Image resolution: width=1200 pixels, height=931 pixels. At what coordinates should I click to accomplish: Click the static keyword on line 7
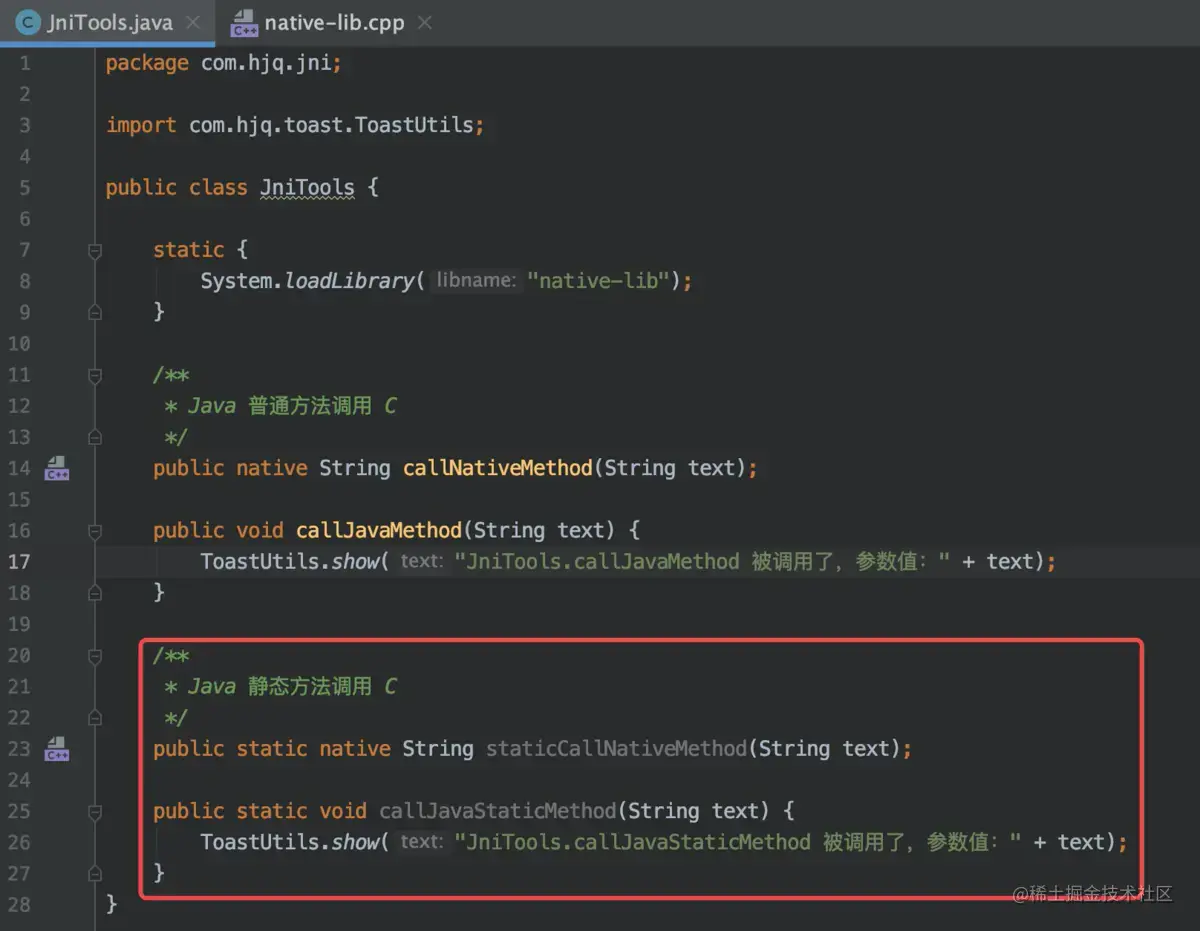[189, 250]
